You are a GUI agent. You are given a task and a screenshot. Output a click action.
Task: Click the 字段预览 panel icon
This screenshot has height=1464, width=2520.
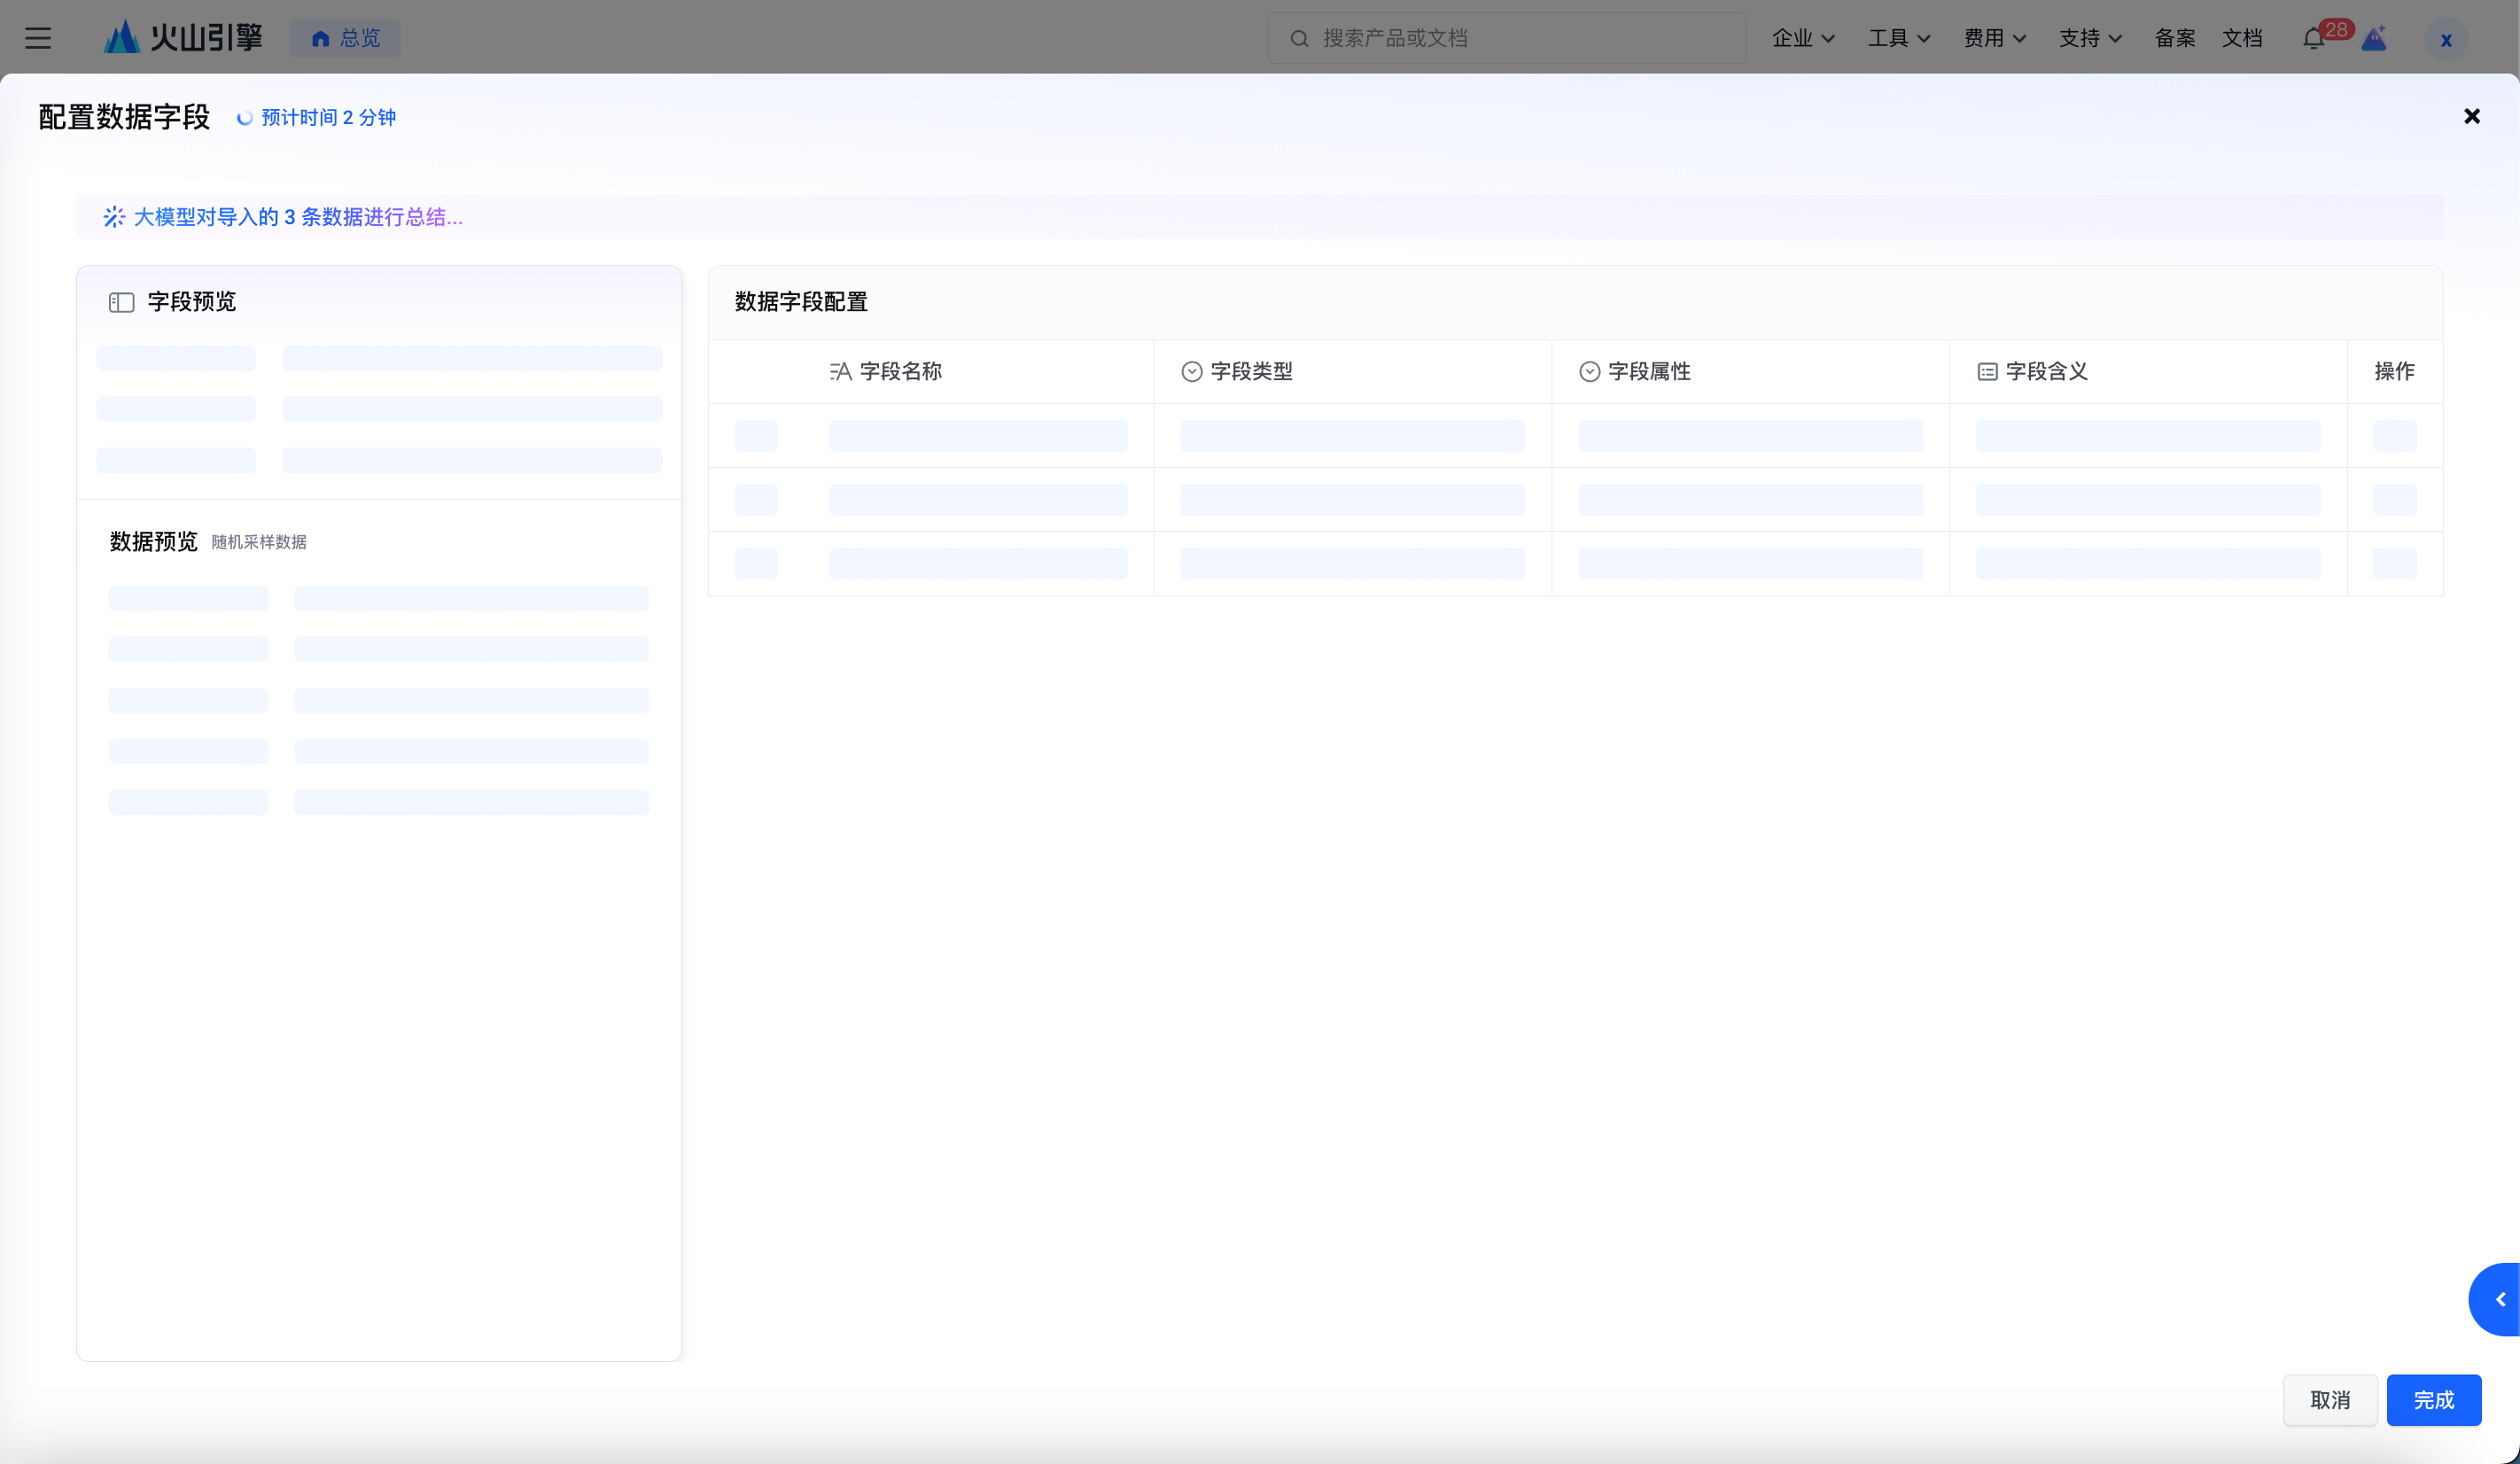point(121,302)
